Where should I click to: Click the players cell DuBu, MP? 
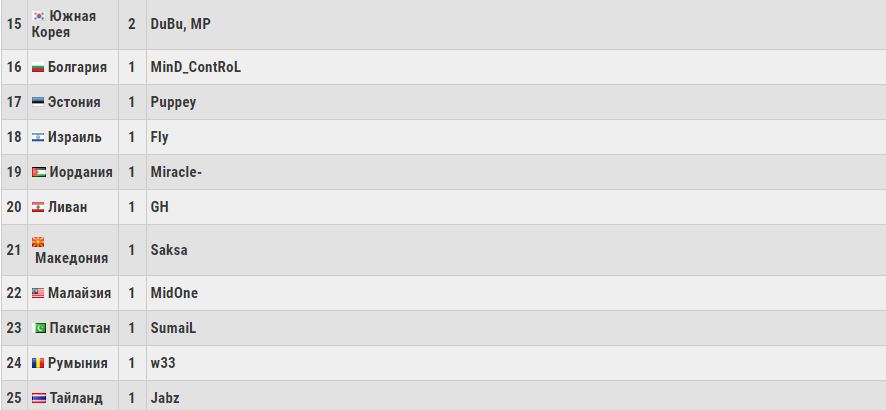click(180, 23)
